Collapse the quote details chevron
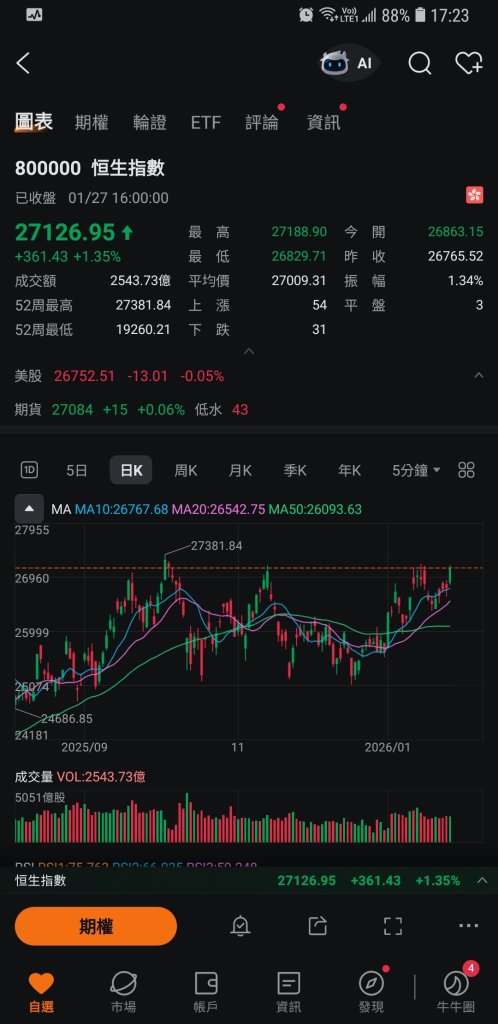This screenshot has width=498, height=1024. (x=249, y=351)
